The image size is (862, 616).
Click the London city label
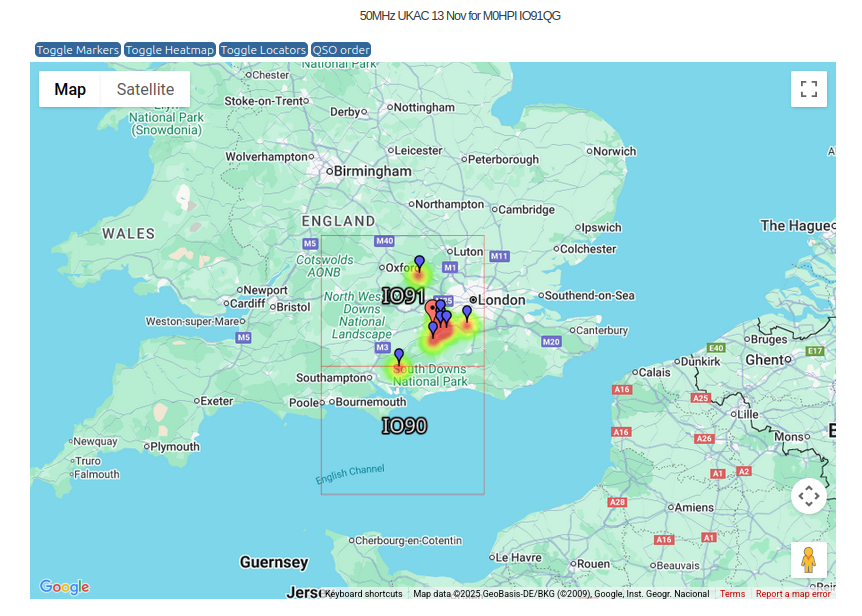pos(501,300)
